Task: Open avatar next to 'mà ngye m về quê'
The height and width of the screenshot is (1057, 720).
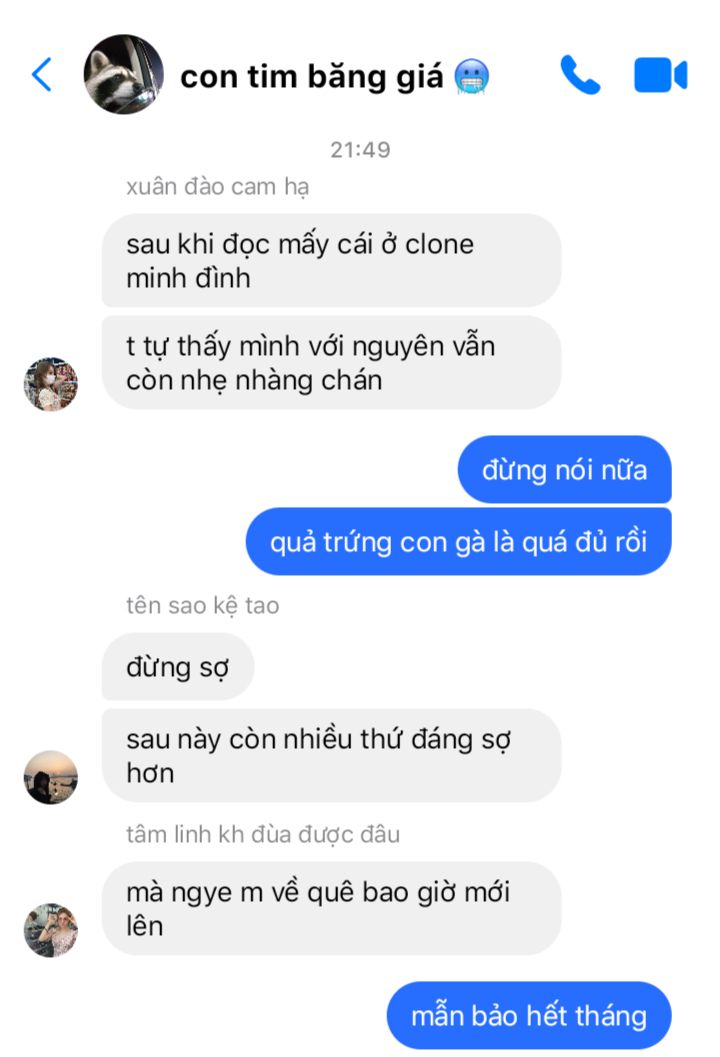Action: click(51, 930)
